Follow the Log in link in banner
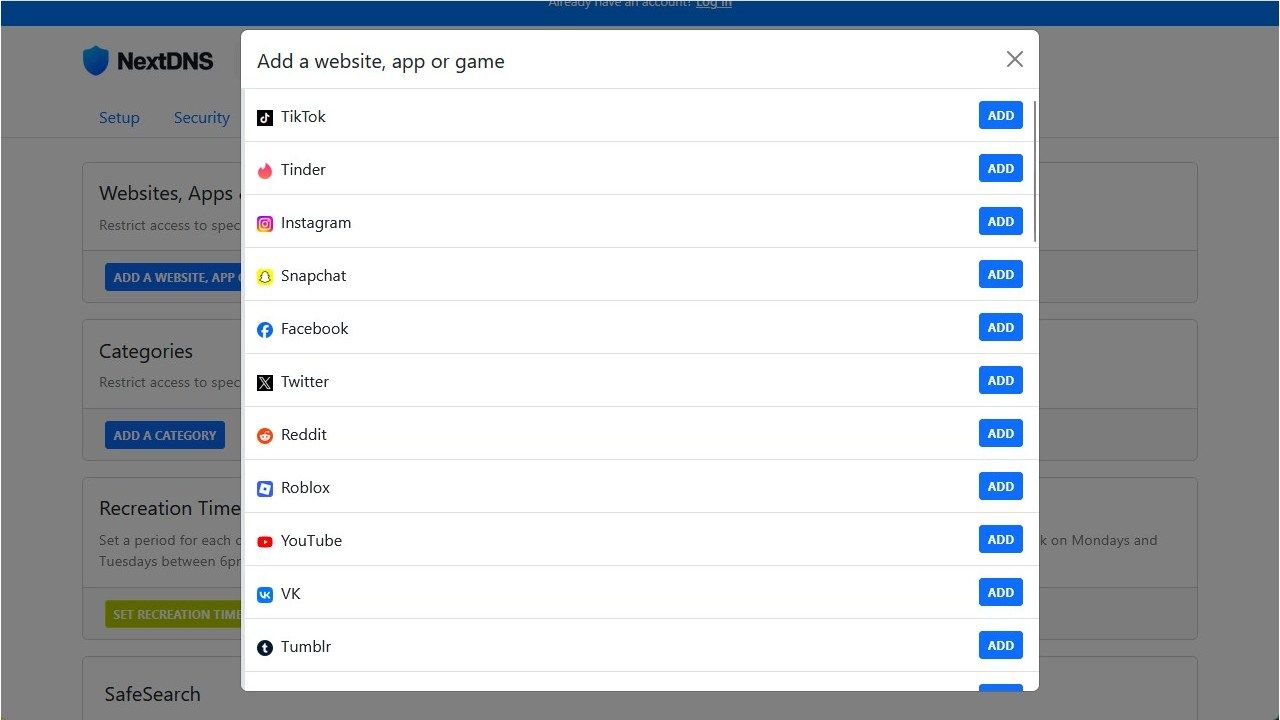 (x=714, y=4)
